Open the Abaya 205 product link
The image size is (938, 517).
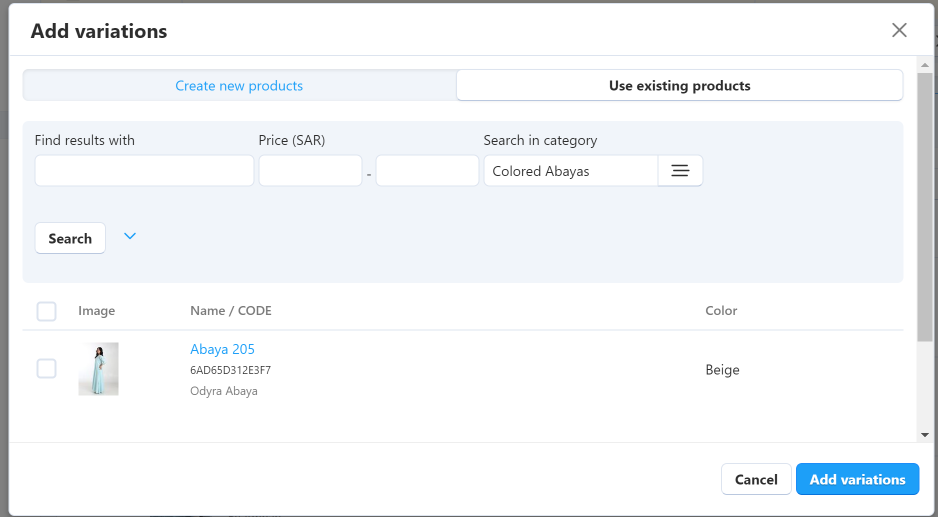[223, 349]
